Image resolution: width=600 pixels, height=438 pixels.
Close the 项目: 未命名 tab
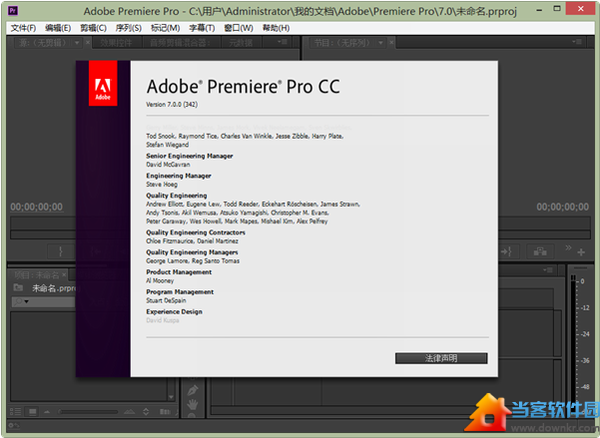coord(64,275)
